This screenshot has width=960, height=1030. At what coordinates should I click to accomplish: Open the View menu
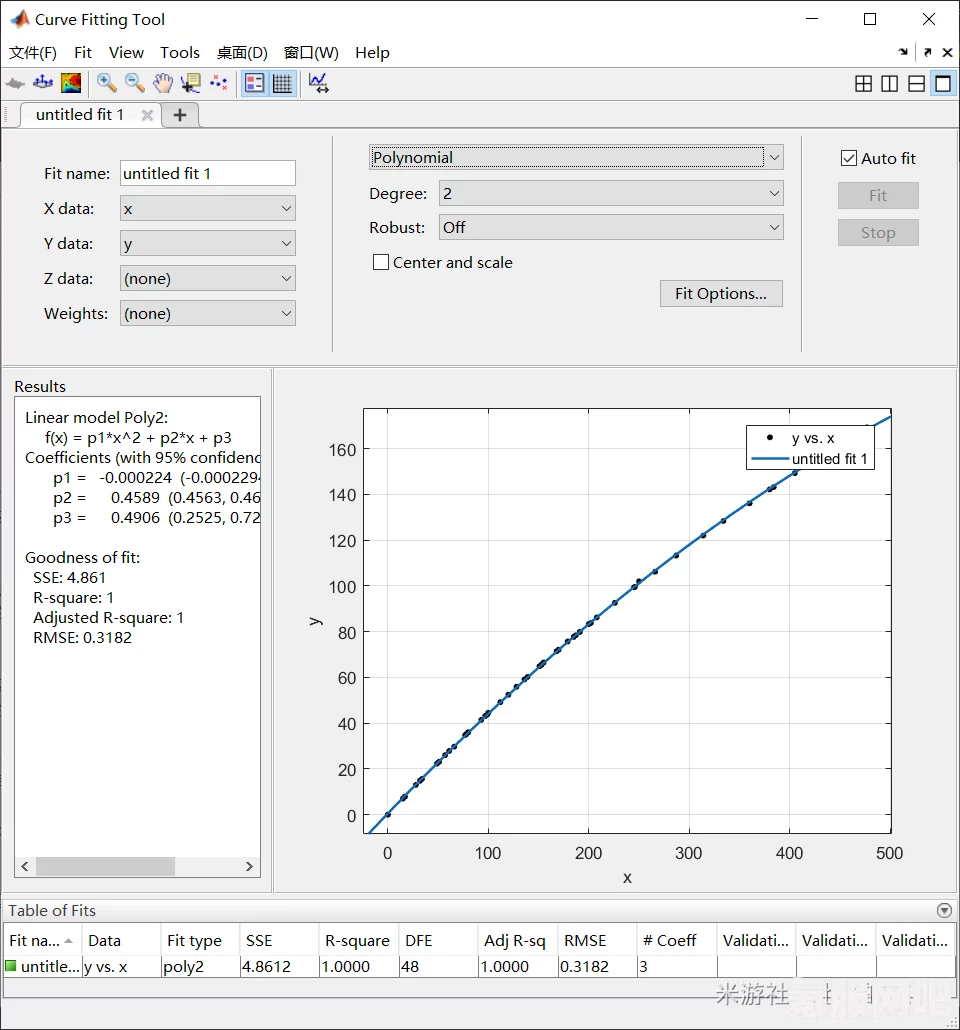[x=126, y=53]
